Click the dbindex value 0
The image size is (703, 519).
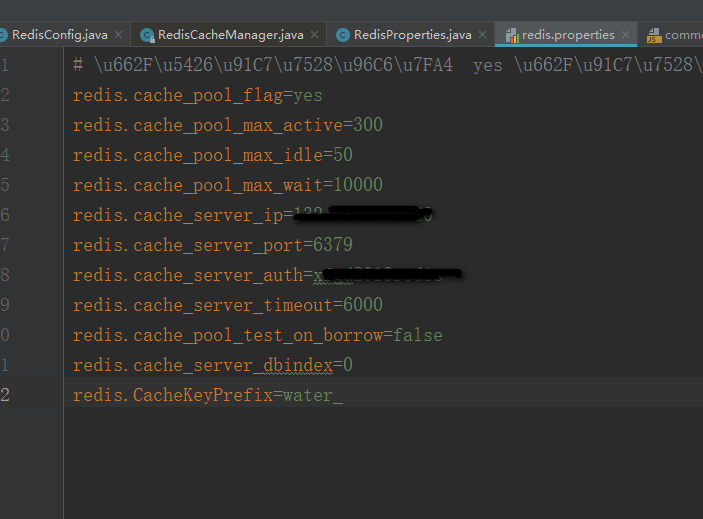[x=348, y=365]
